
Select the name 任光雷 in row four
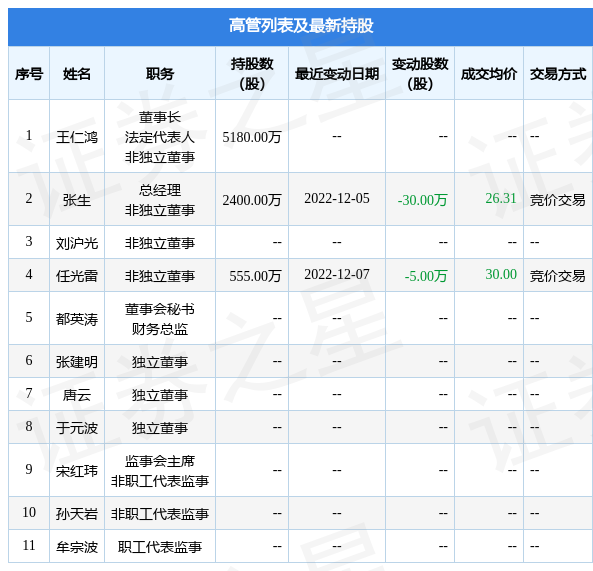77,276
